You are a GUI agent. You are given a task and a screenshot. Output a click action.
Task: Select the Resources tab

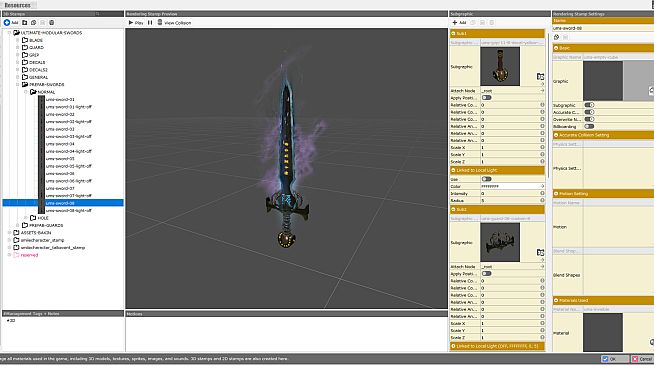pyautogui.click(x=18, y=5)
